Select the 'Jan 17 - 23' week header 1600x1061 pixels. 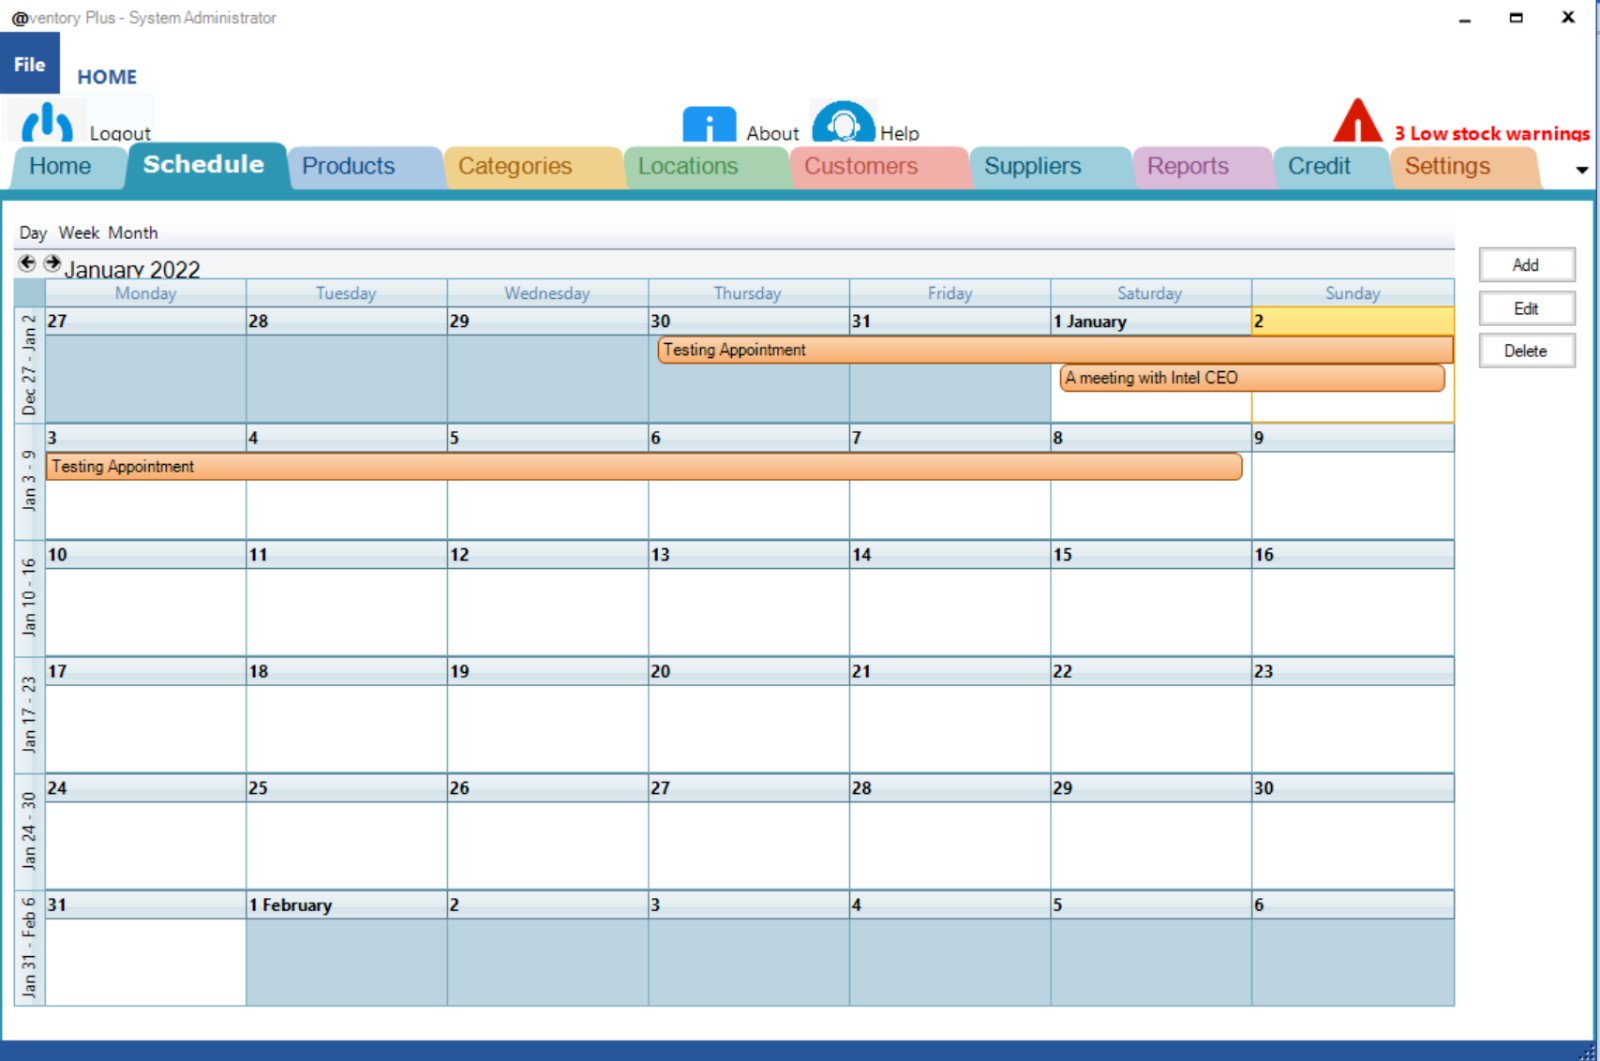pos(29,715)
